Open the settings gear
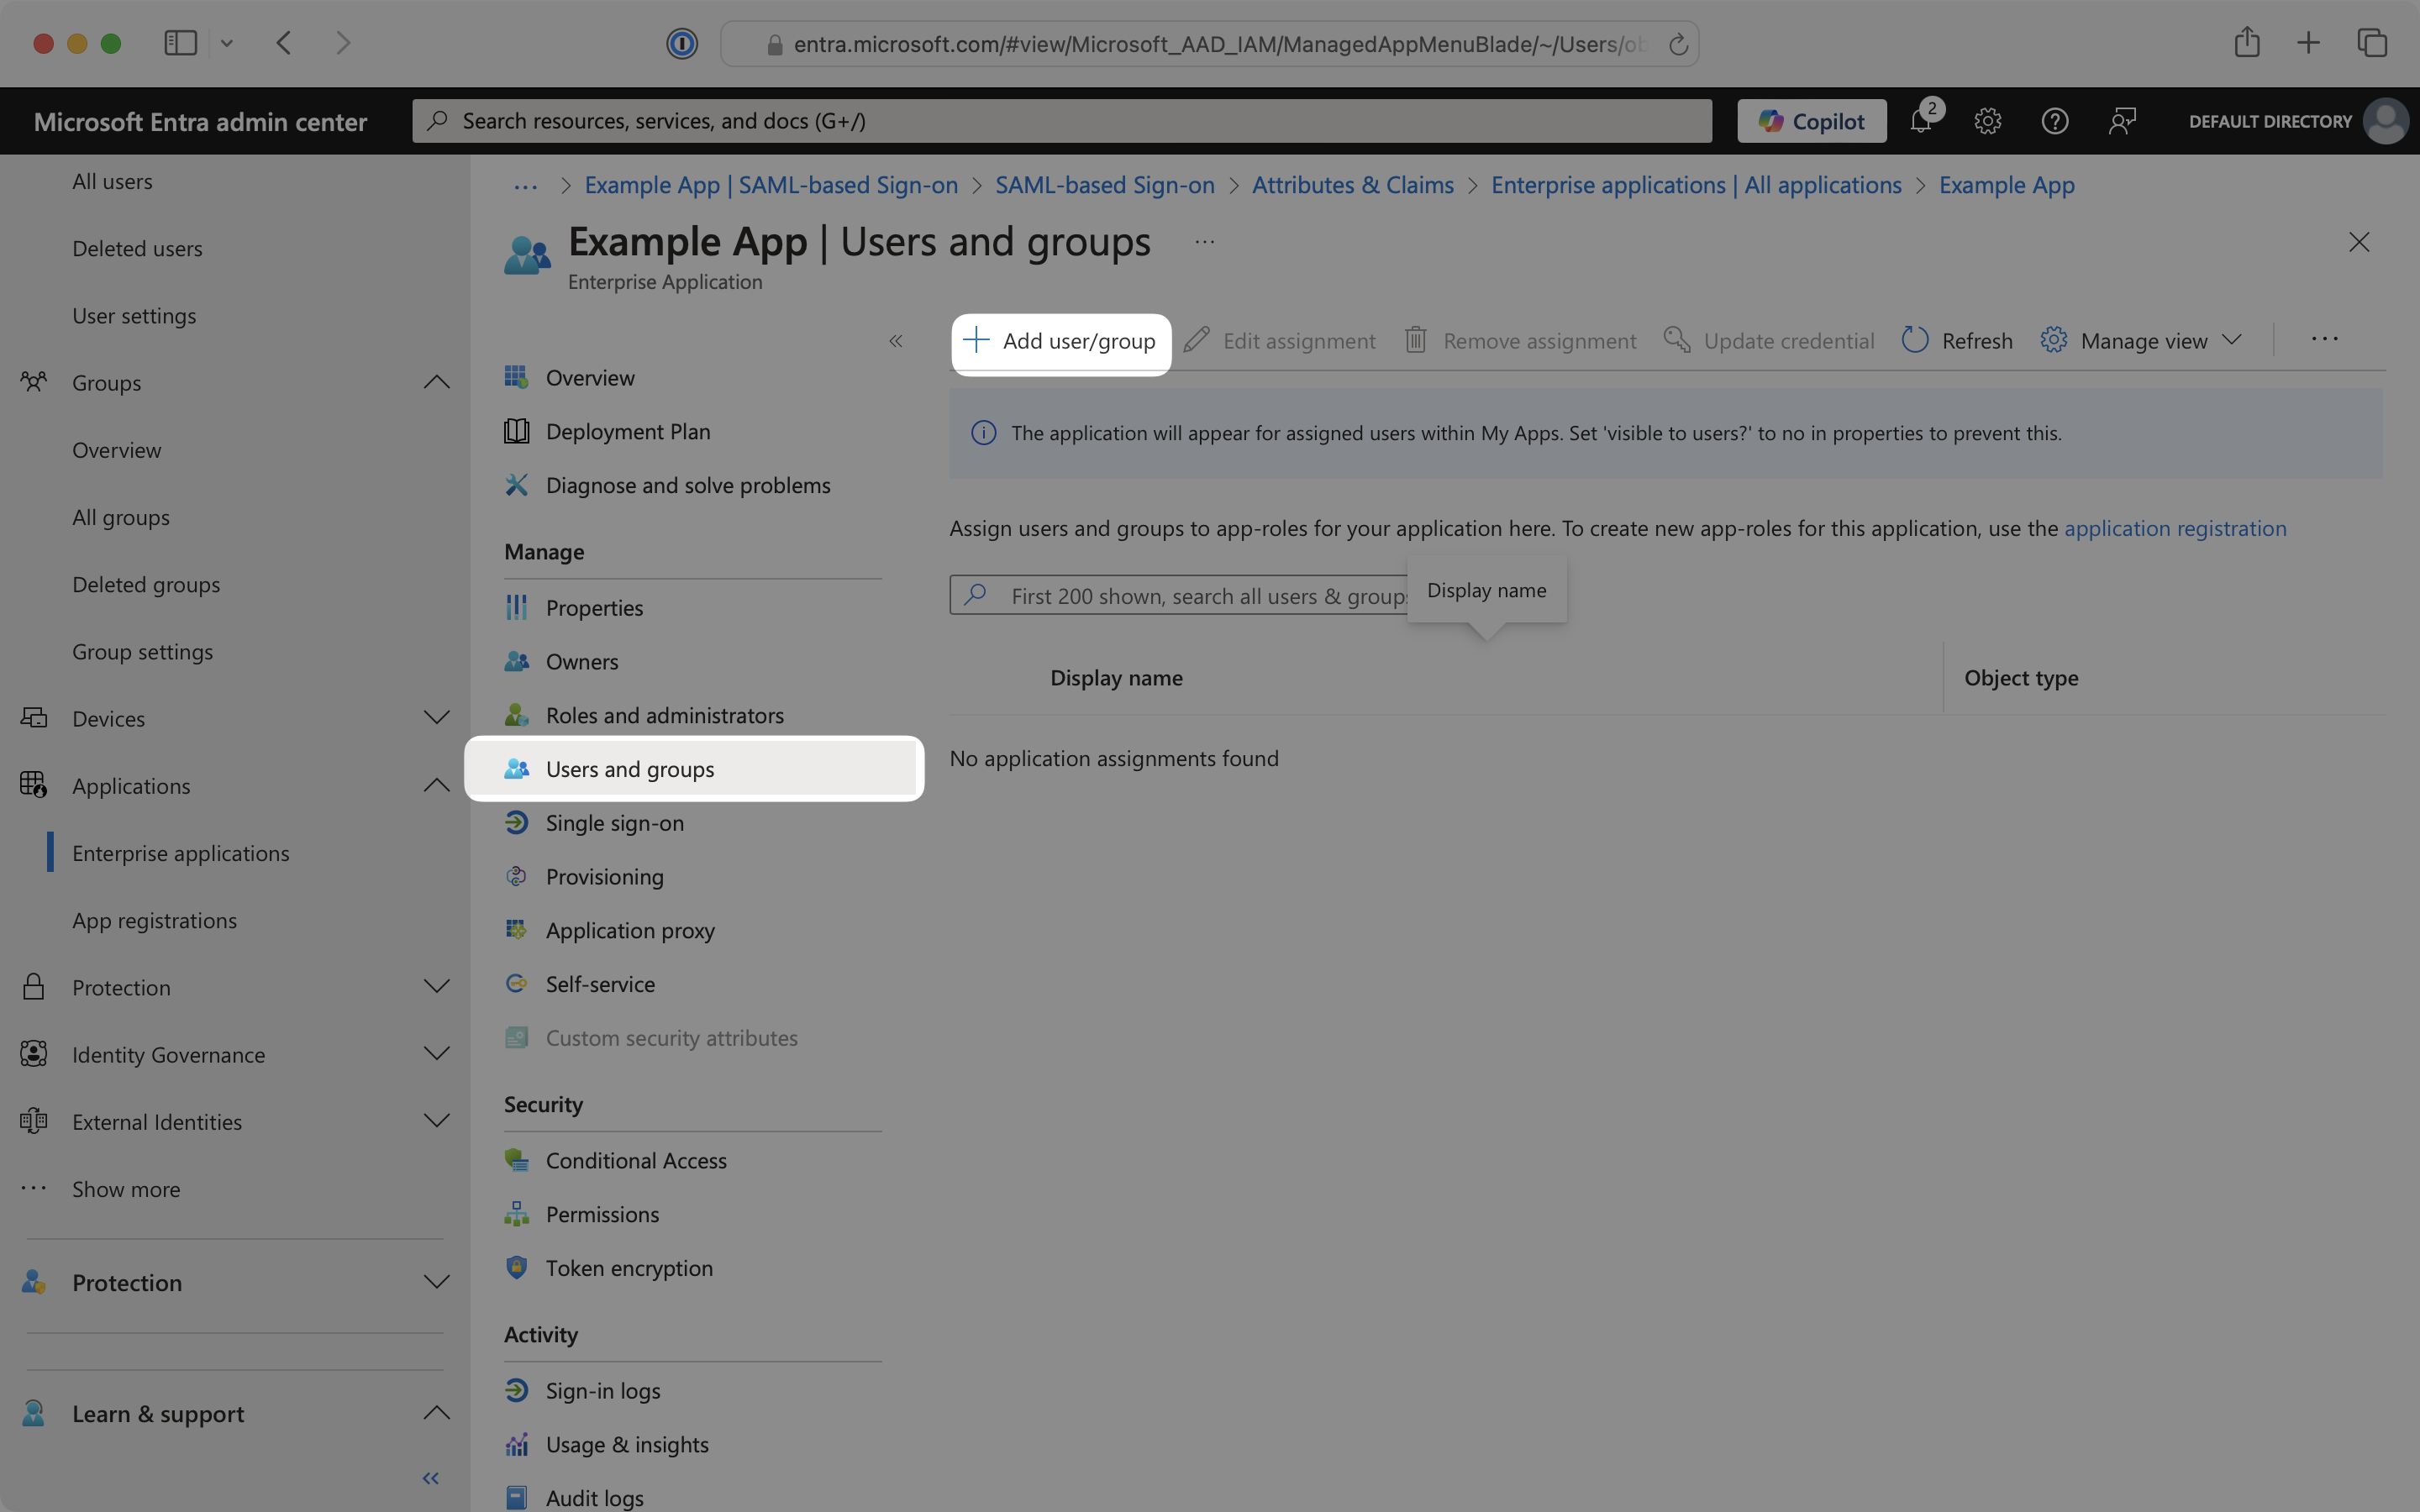 pyautogui.click(x=1986, y=120)
